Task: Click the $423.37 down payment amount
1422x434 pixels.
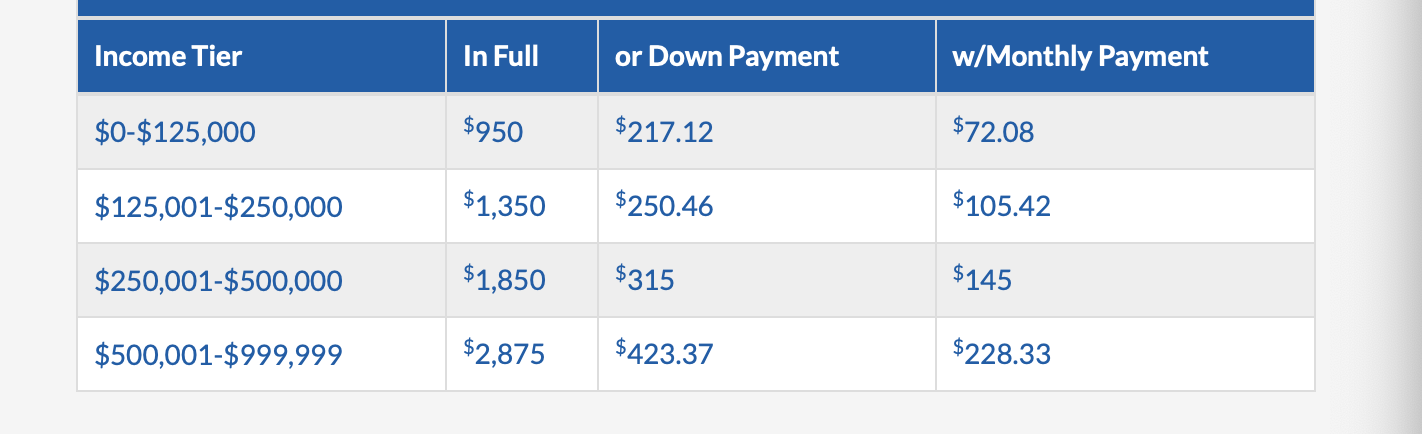Action: [x=664, y=353]
